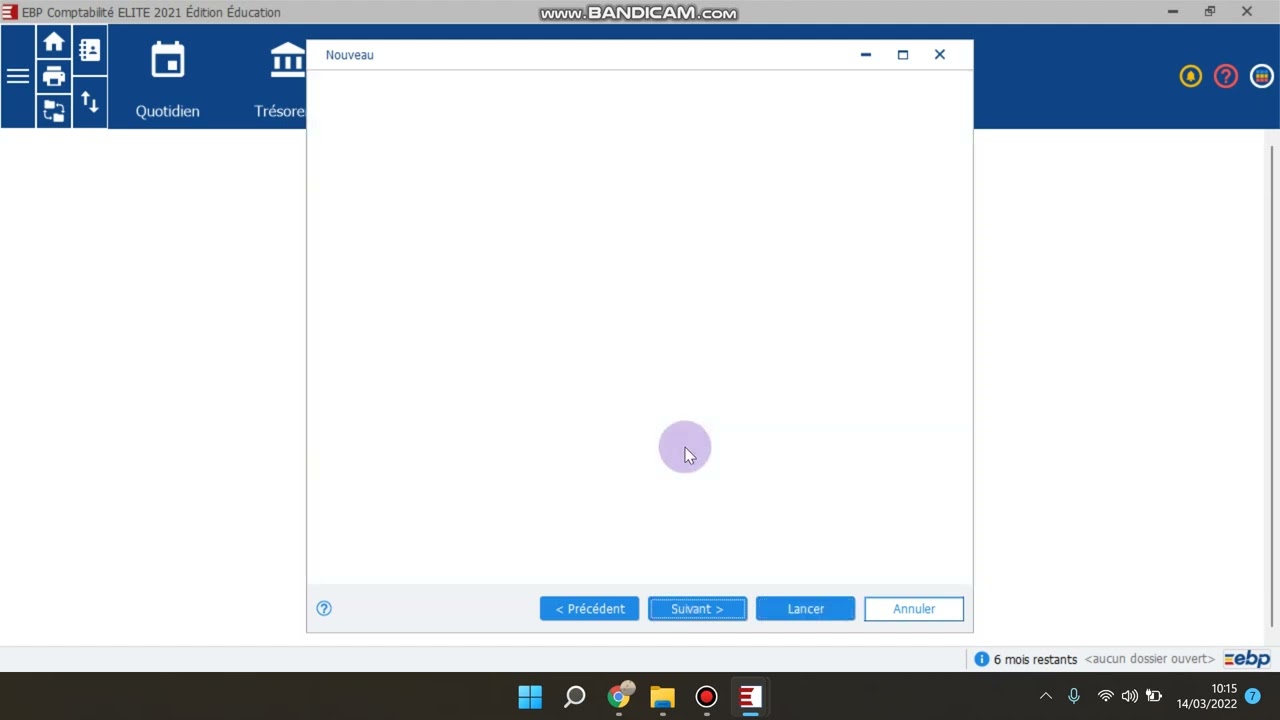Click the main window vertical scrollbar

point(1272,385)
